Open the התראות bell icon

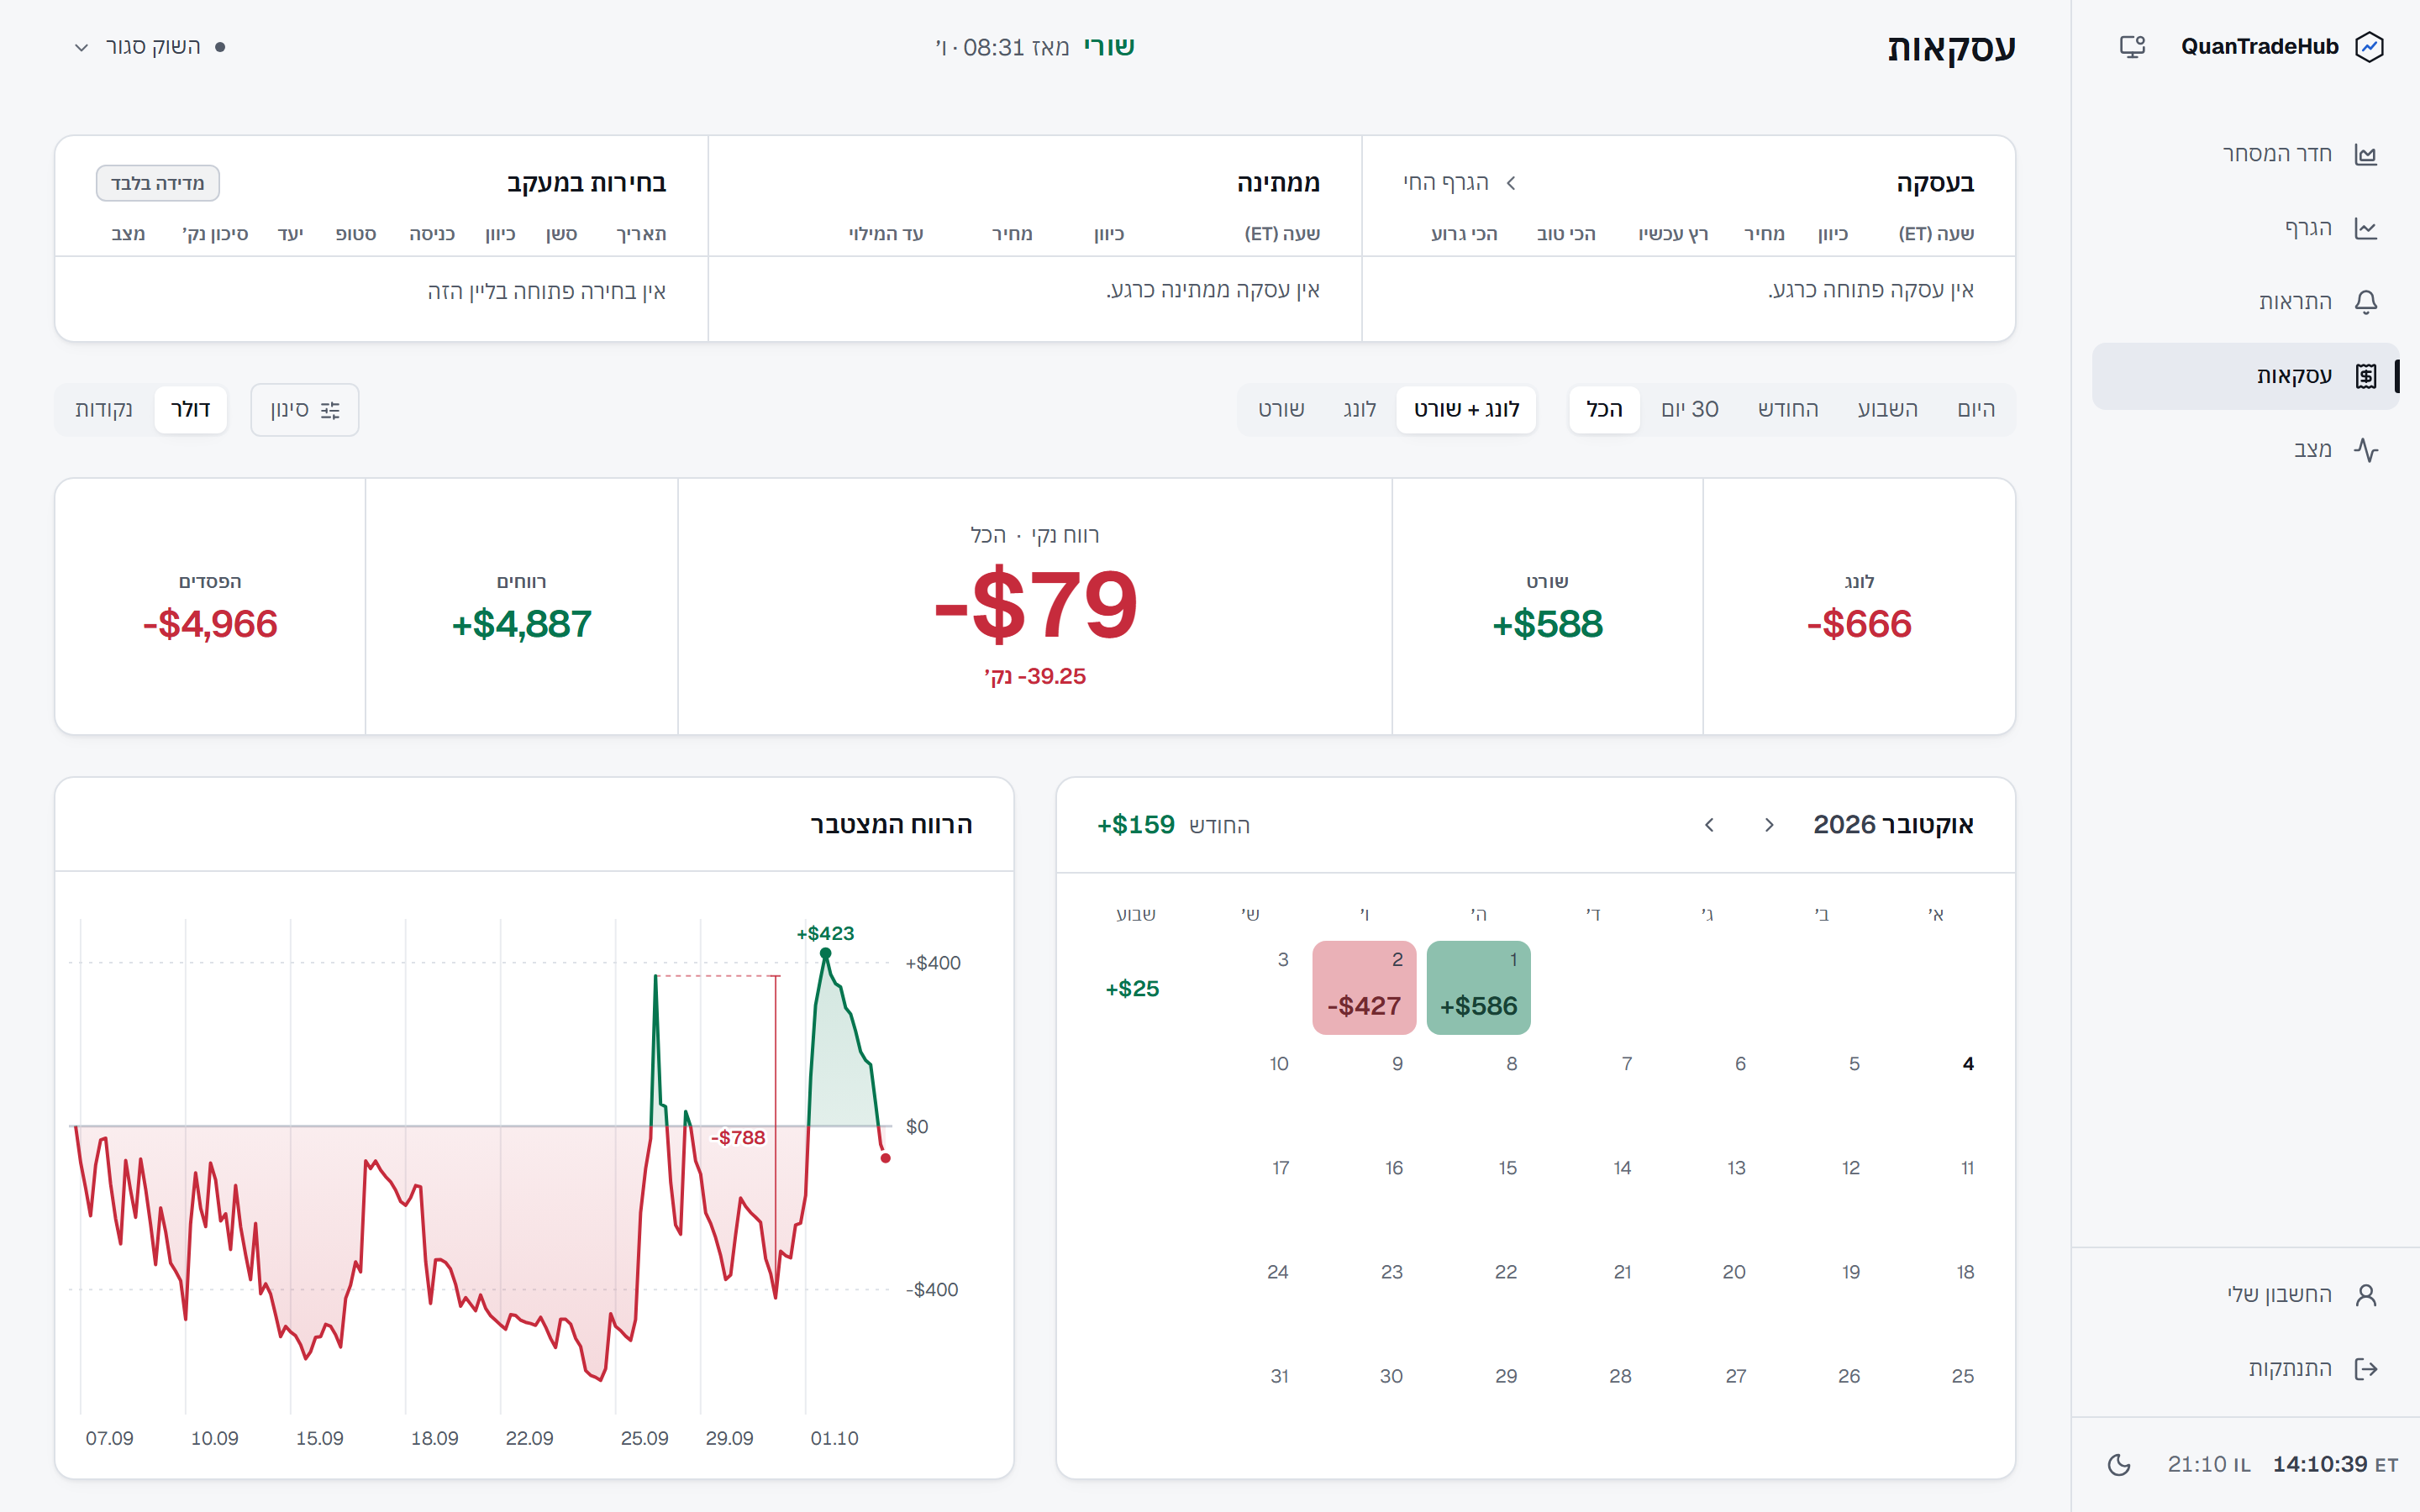click(x=2365, y=302)
